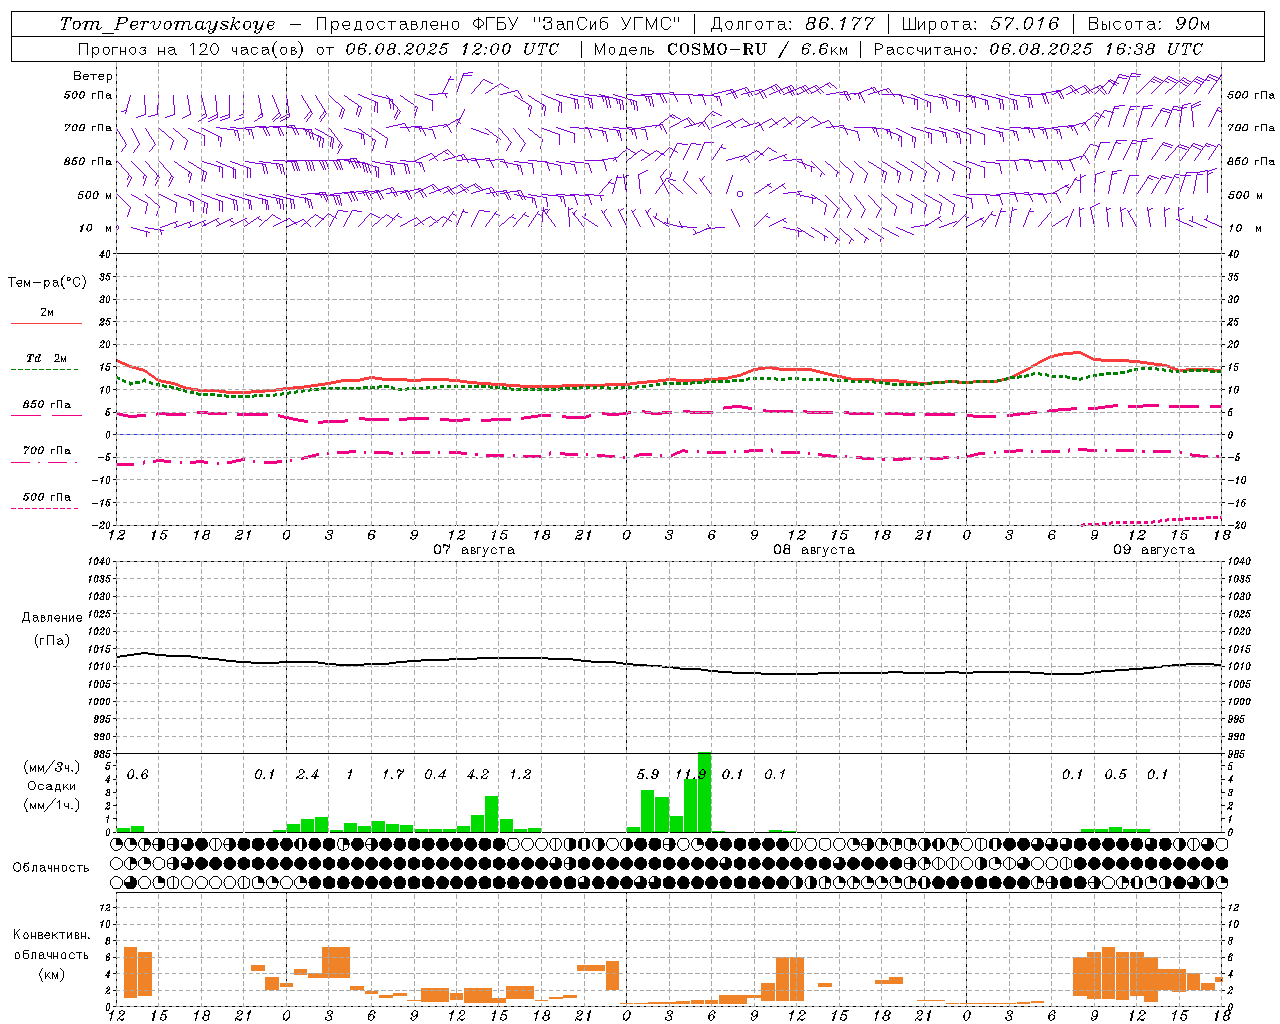Click the Тем-ра(°C) axis title

(x=47, y=283)
